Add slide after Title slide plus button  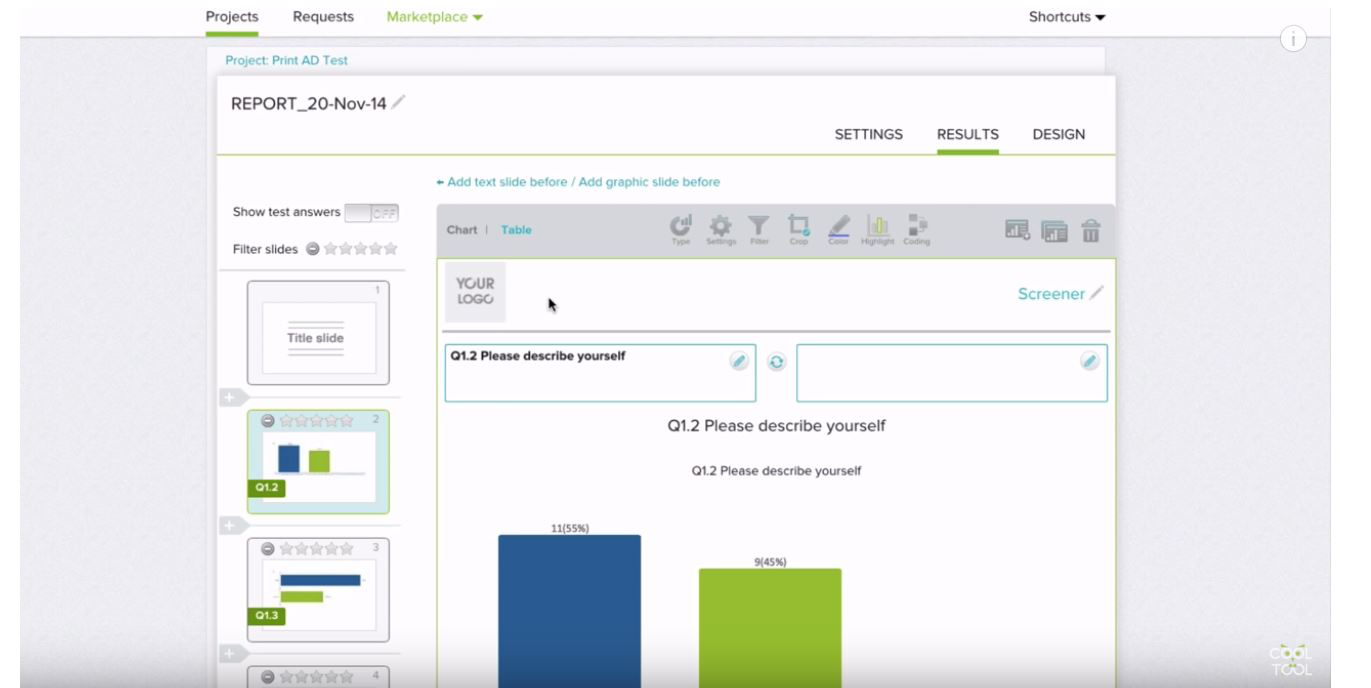pyautogui.click(x=232, y=398)
